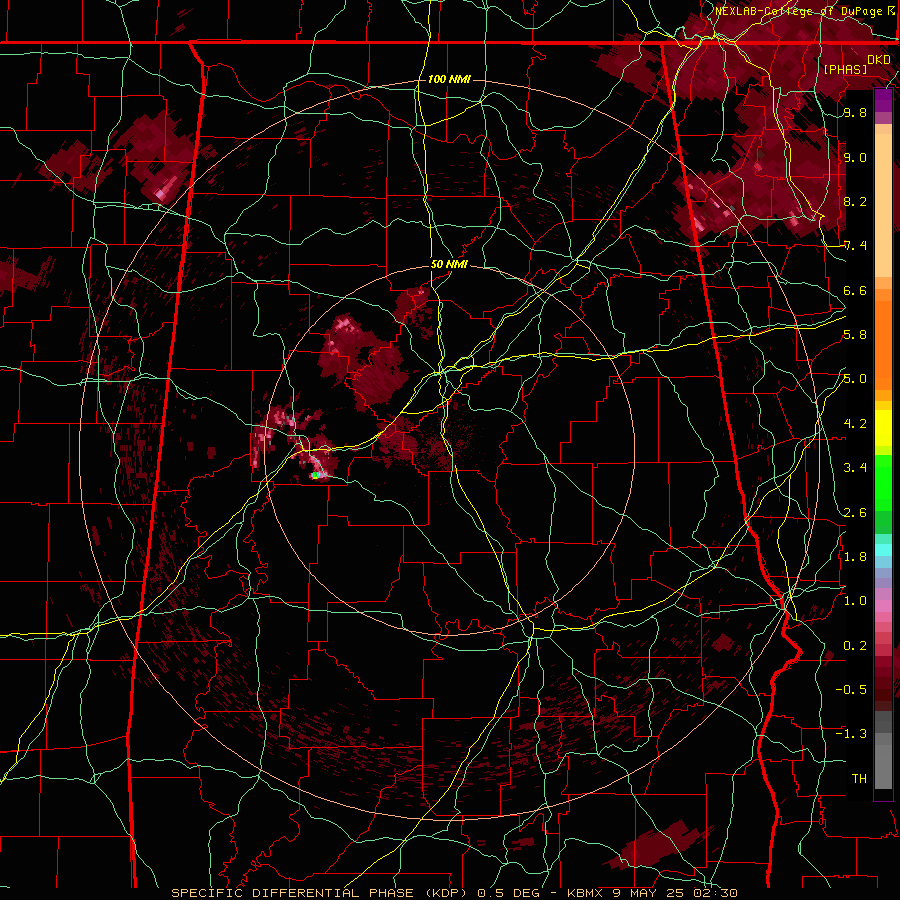Click the -0.5 scale label
This screenshot has width=900, height=900.
(x=851, y=690)
